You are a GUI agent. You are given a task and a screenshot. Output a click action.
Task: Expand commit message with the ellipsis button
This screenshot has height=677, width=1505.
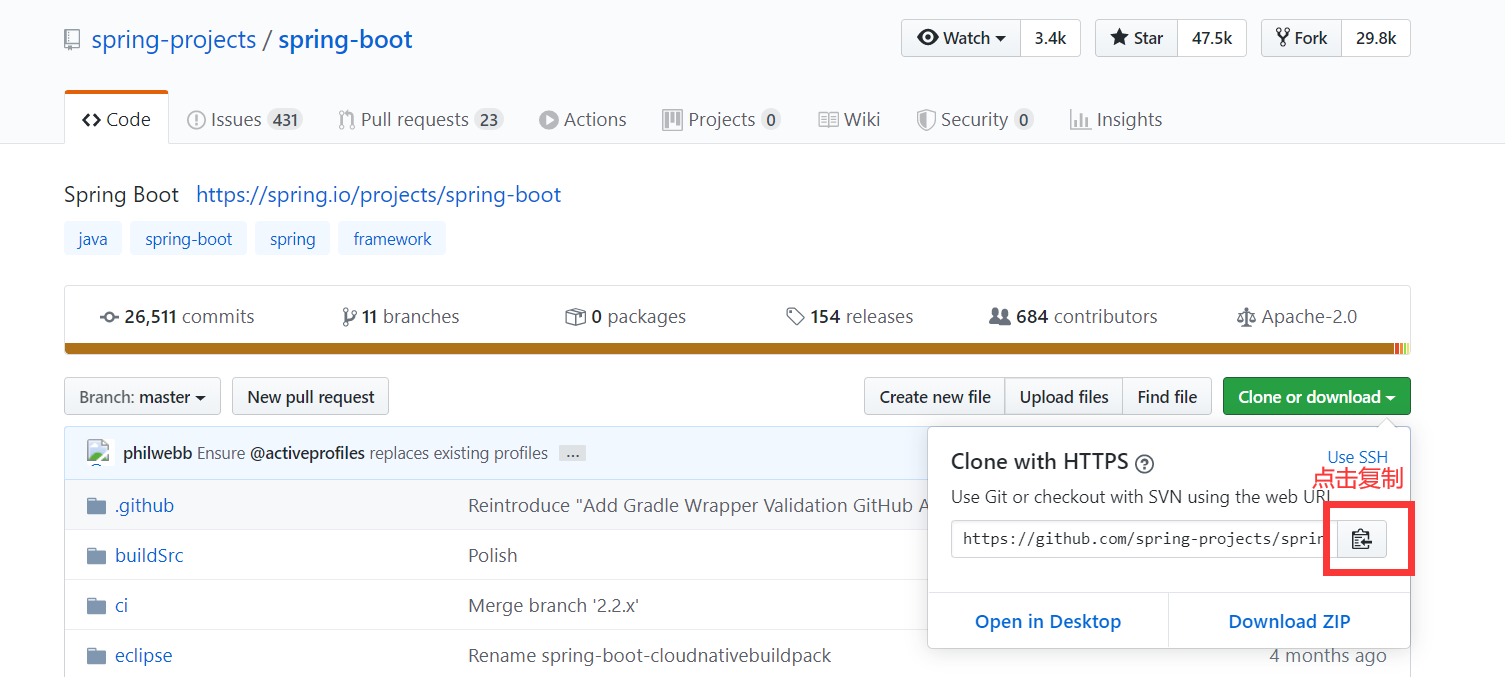click(572, 453)
